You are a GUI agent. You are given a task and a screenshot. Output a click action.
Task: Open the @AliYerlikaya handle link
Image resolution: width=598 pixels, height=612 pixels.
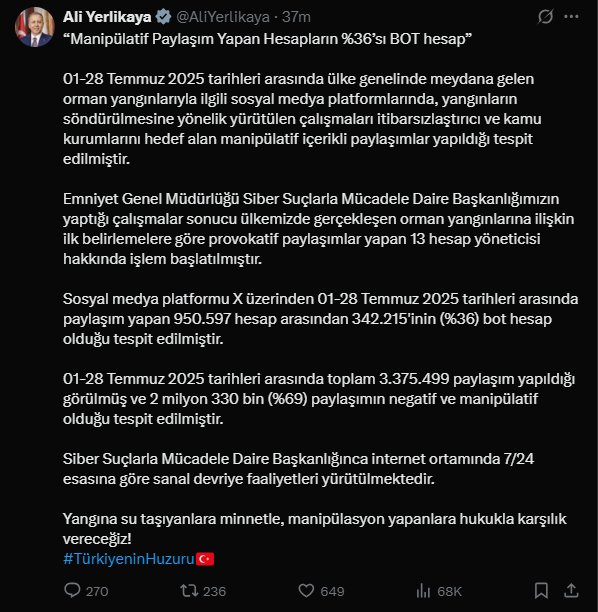(223, 17)
